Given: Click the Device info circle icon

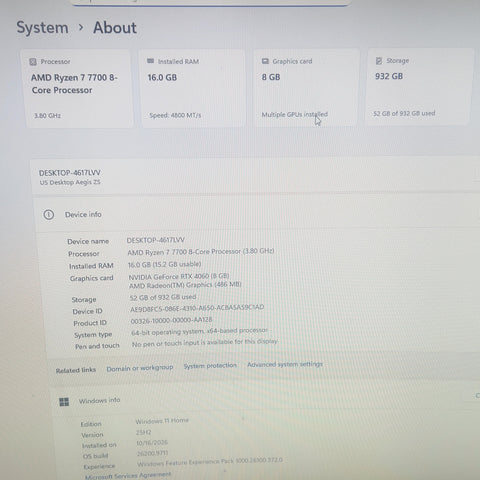Looking at the screenshot, I should tap(49, 214).
